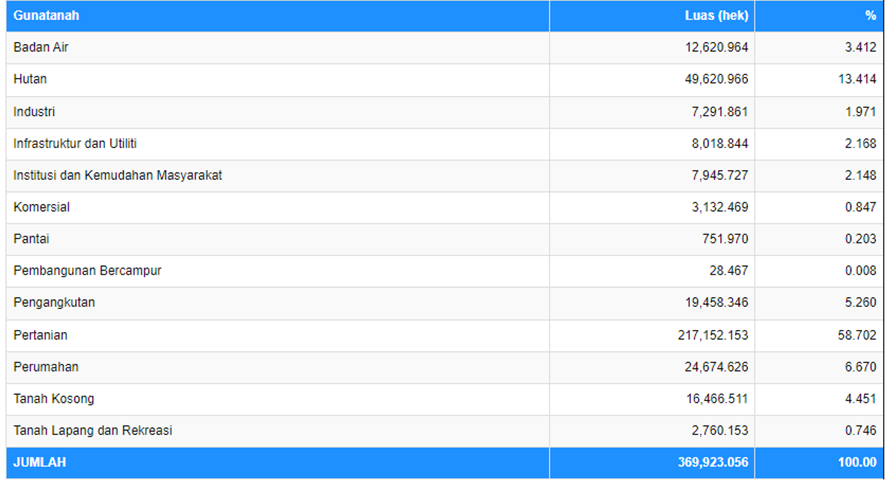Click the Luas (hek) column header
The width and height of the screenshot is (891, 483).
pyautogui.click(x=716, y=16)
